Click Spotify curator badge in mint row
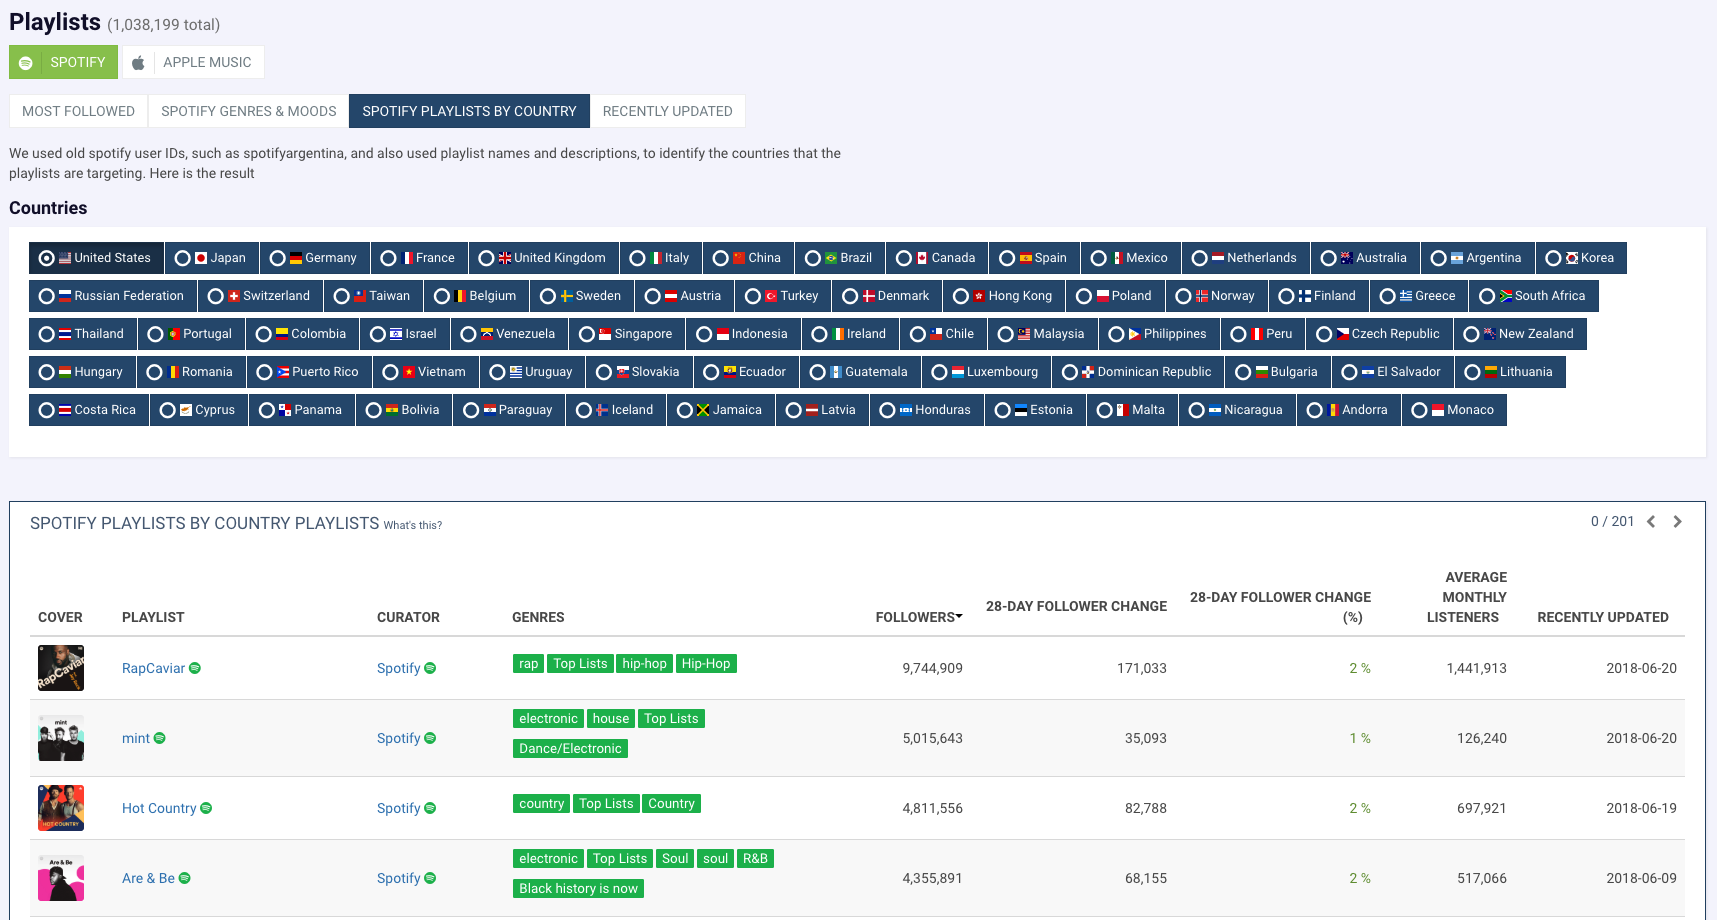 click(x=430, y=738)
